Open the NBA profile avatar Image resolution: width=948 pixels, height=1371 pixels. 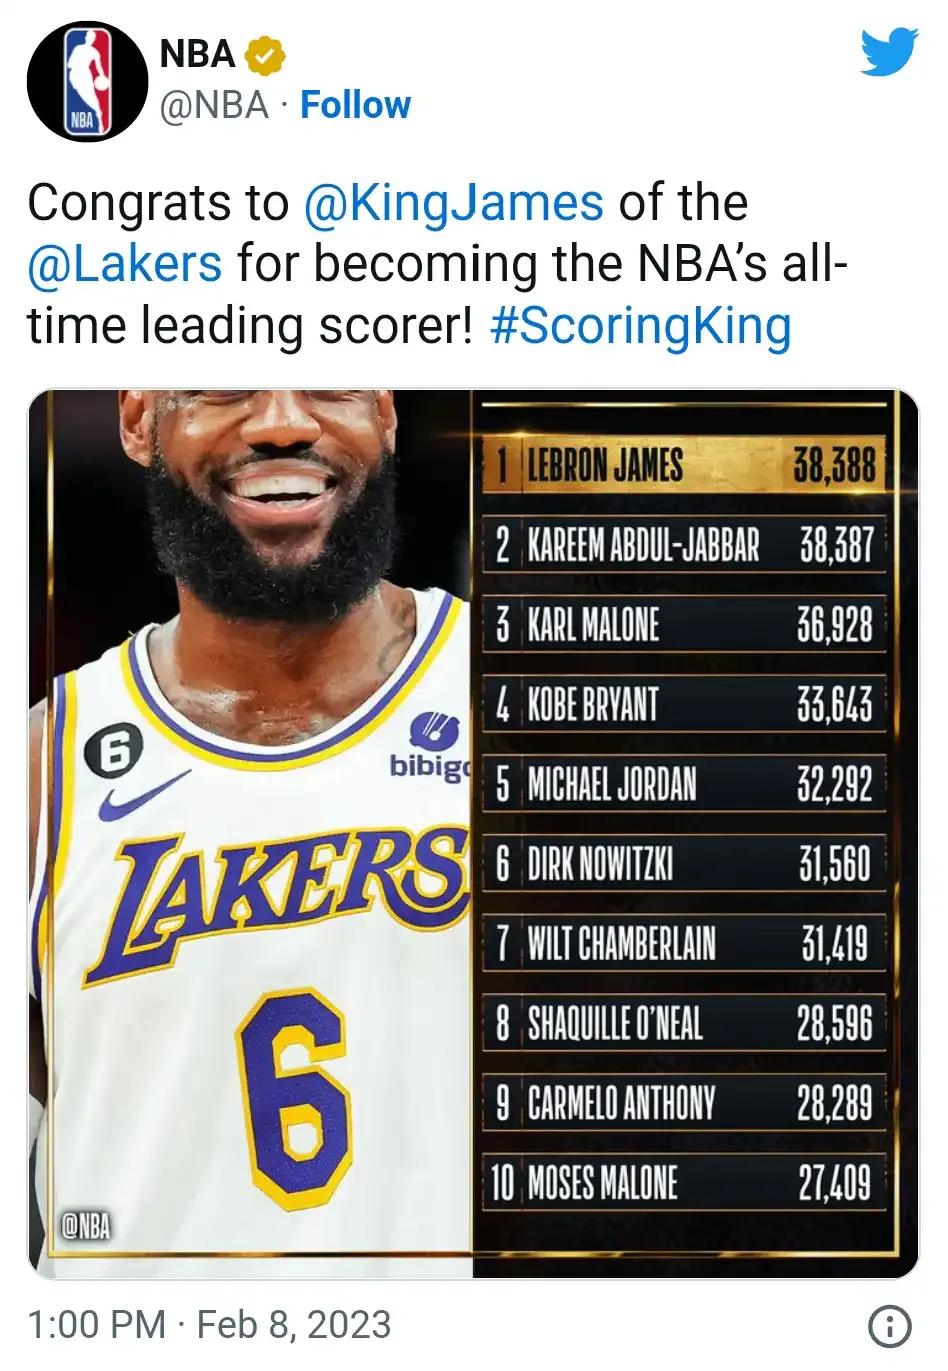click(x=87, y=83)
